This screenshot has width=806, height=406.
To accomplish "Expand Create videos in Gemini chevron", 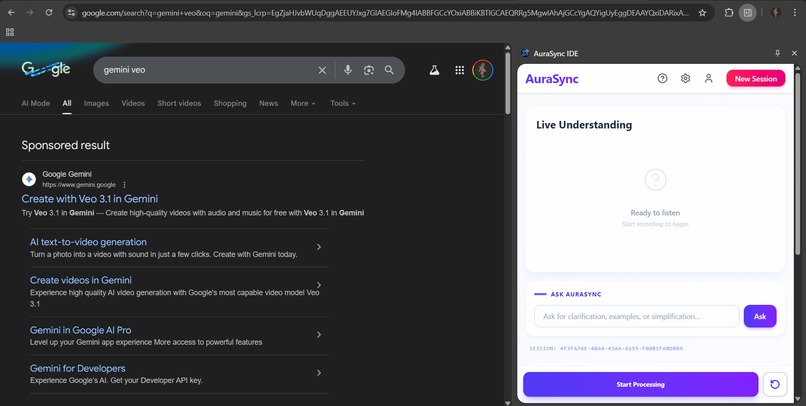I will (x=319, y=285).
